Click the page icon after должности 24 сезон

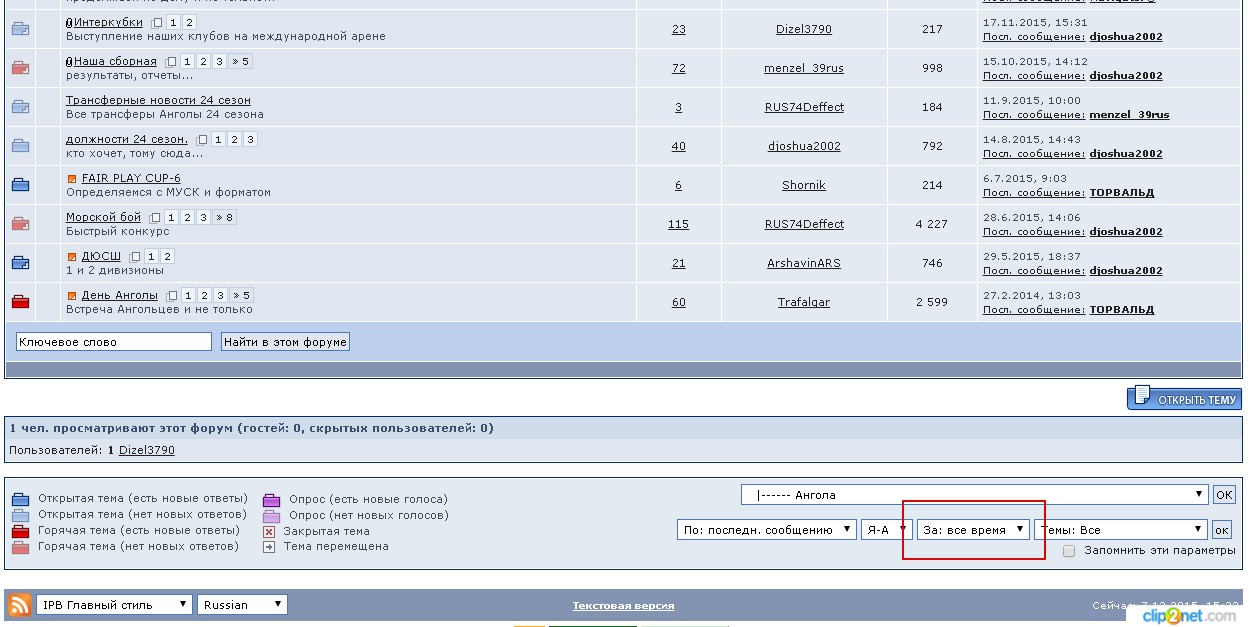(203, 140)
